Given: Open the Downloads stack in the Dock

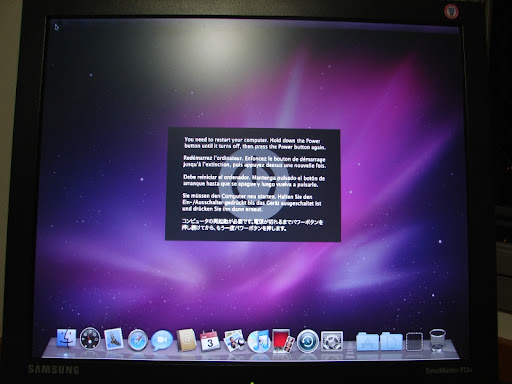Looking at the screenshot, I should [x=414, y=342].
